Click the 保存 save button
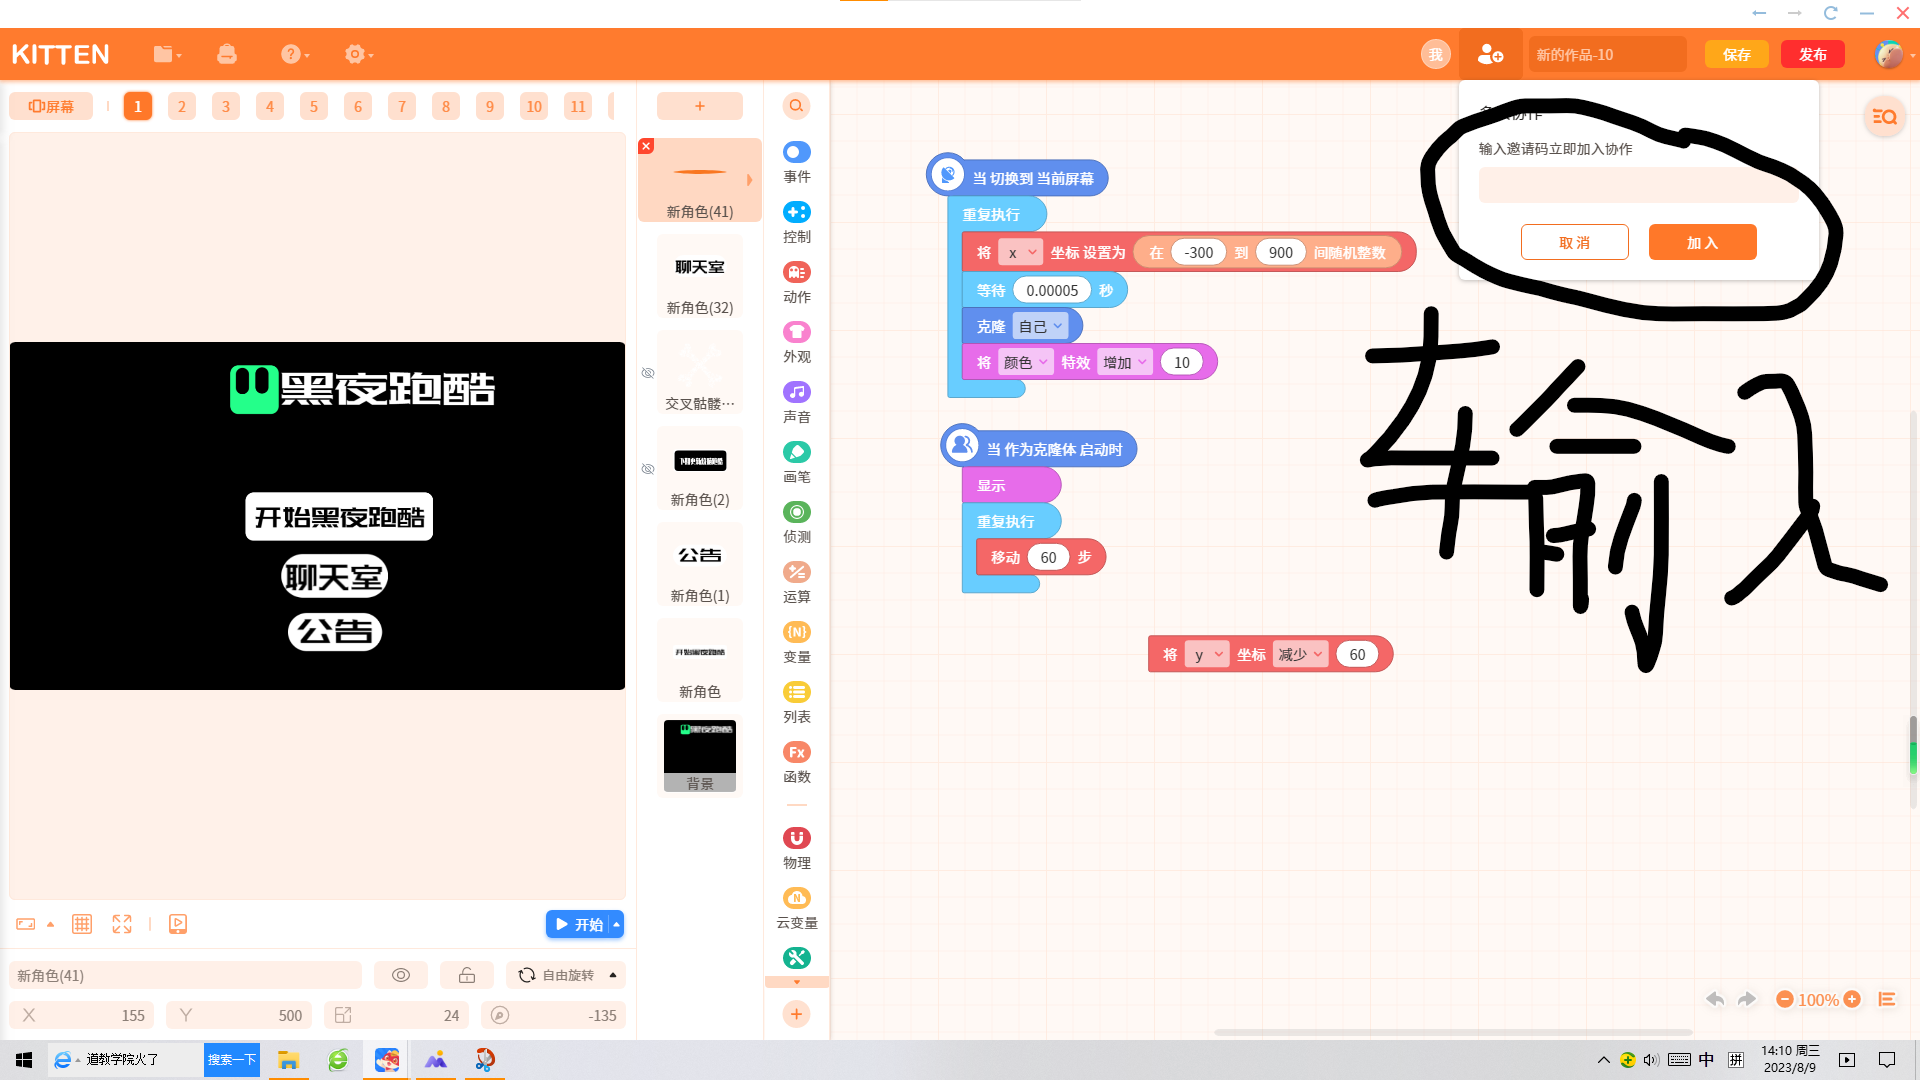Image resolution: width=1920 pixels, height=1080 pixels. 1737,54
